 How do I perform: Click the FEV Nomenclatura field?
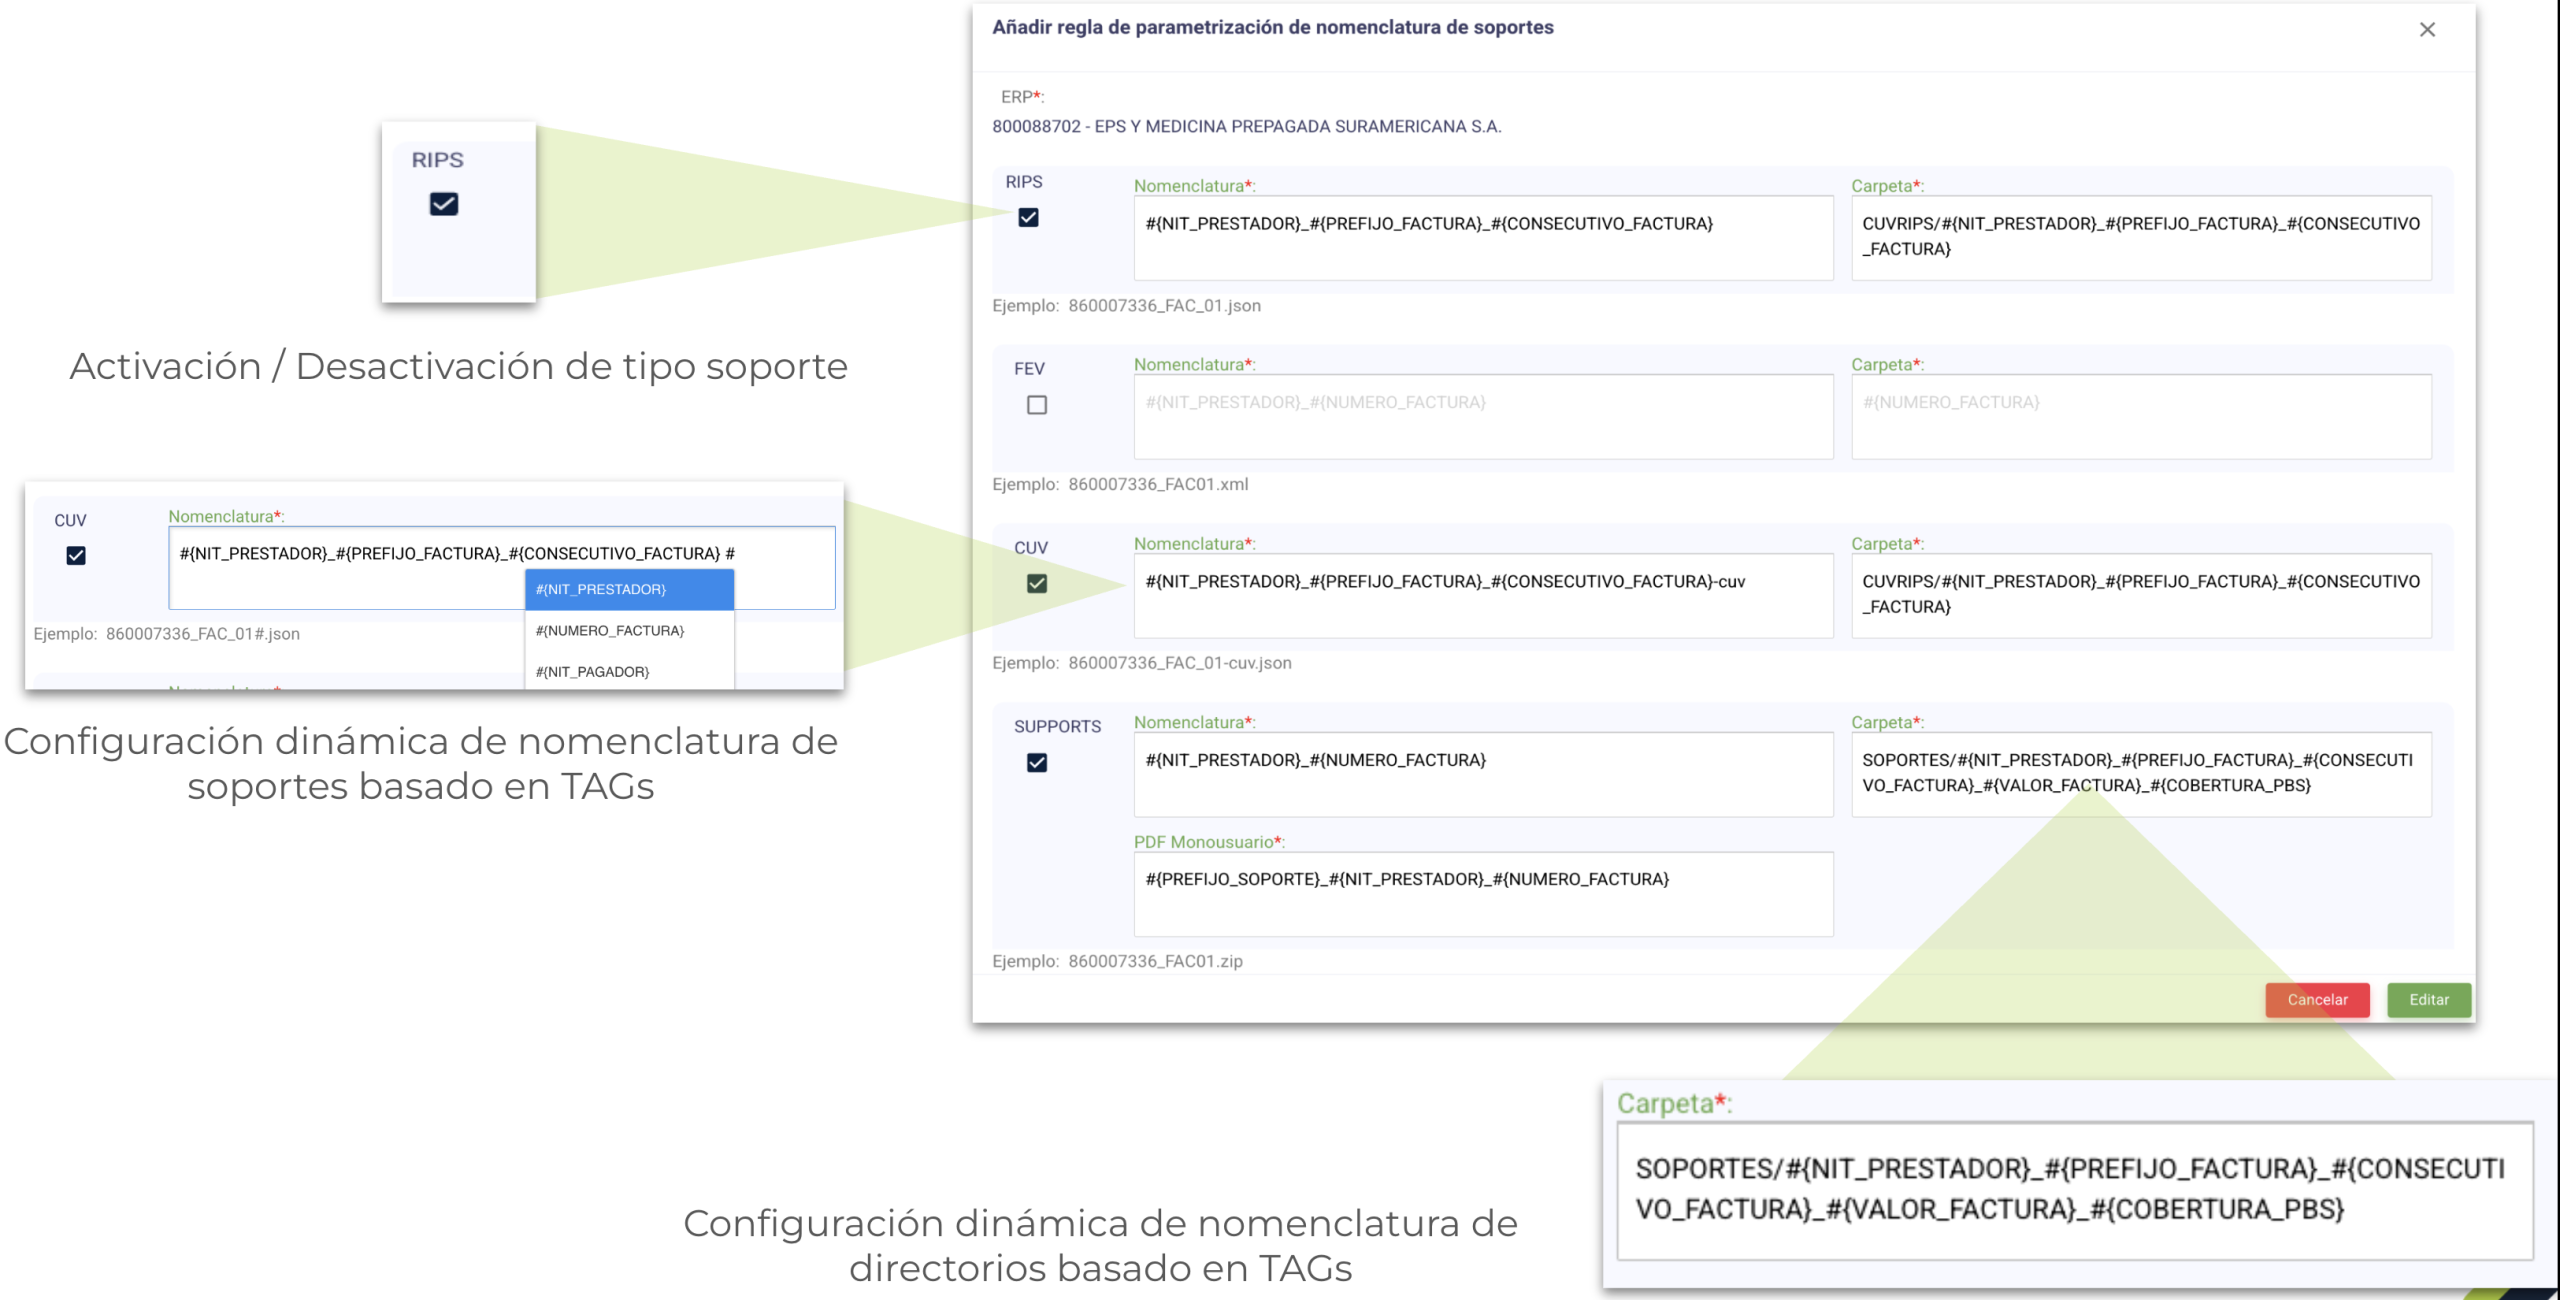(1483, 417)
